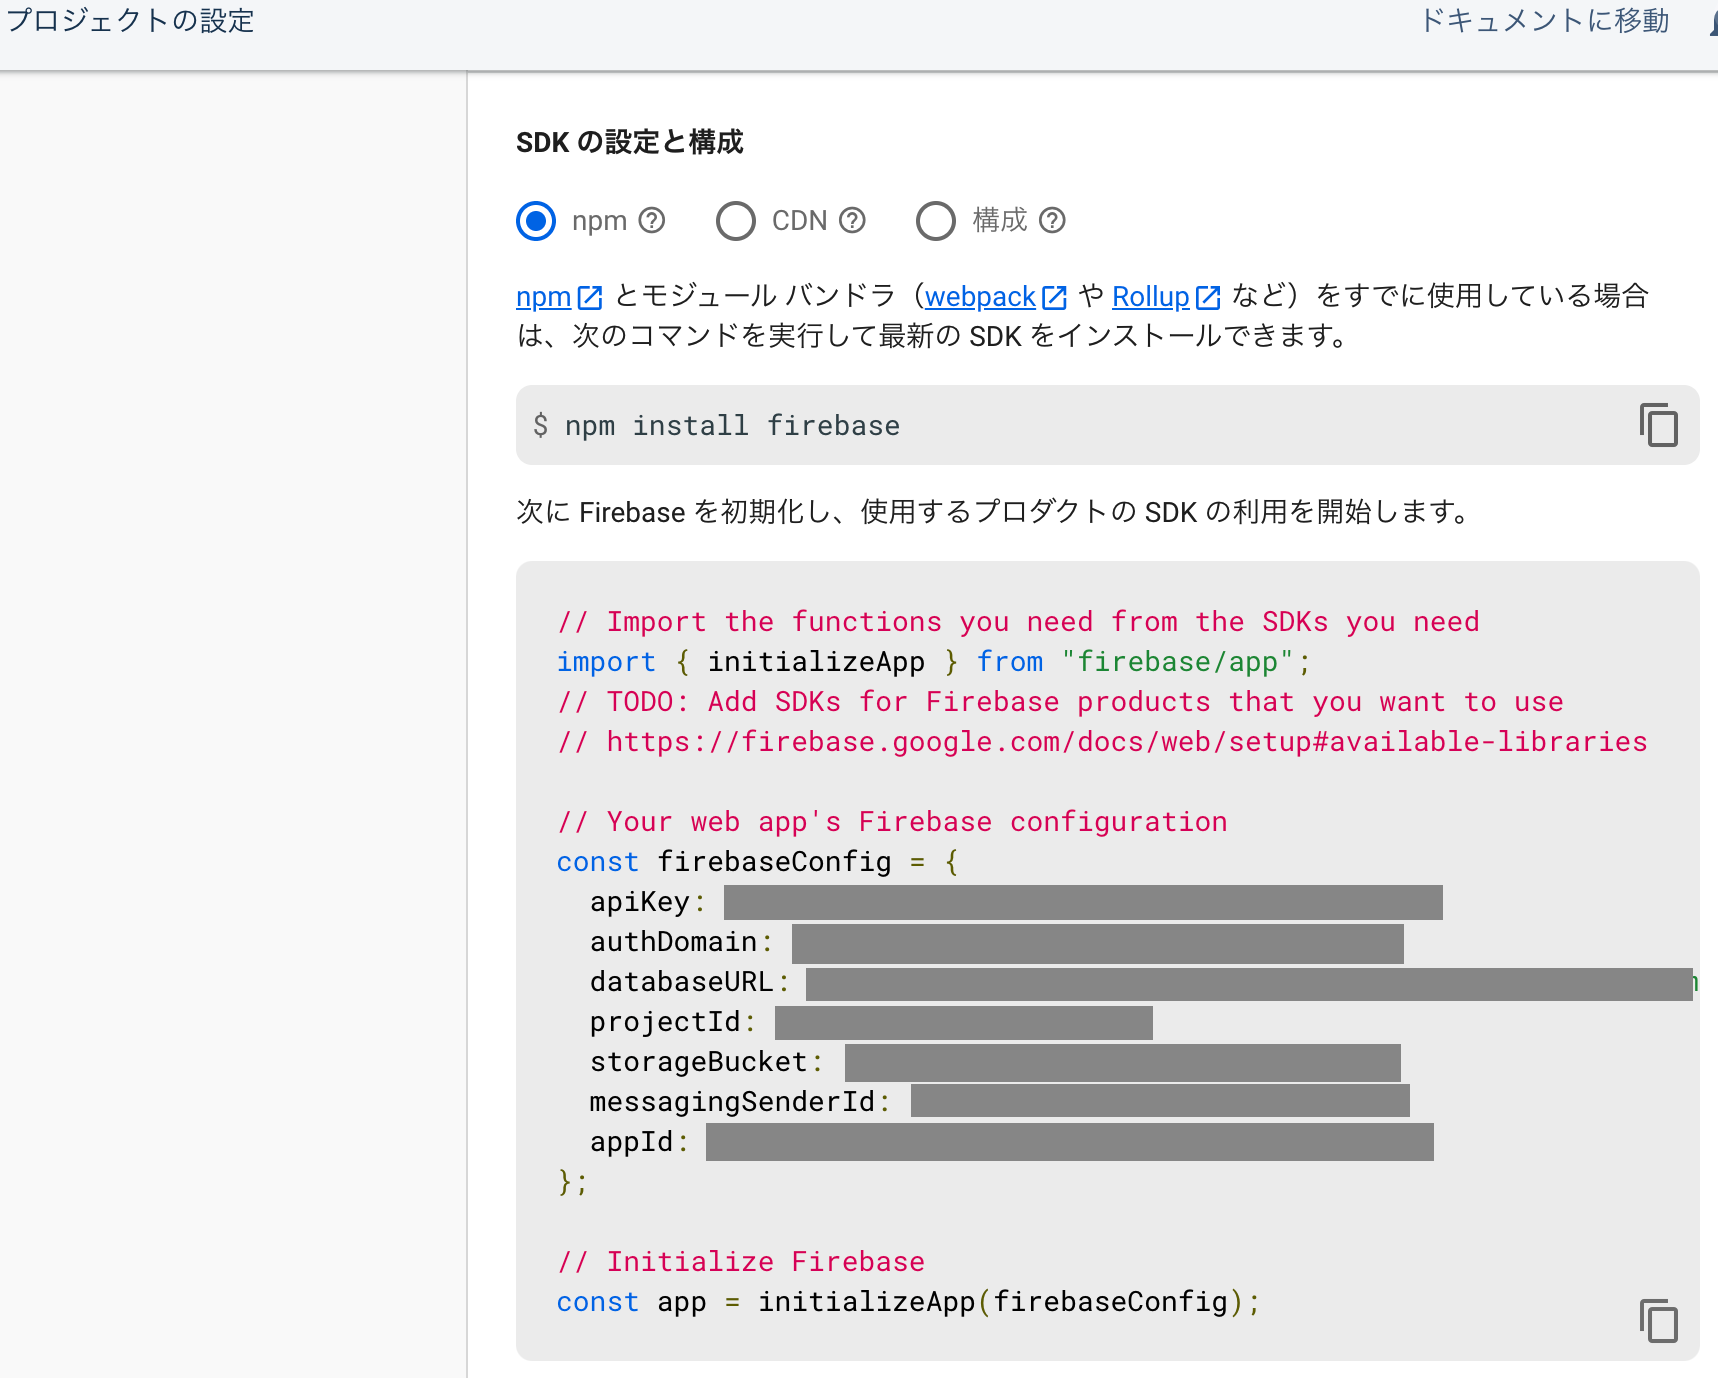Image resolution: width=1718 pixels, height=1378 pixels.
Task: Open help icon next to npm
Action: point(652,220)
